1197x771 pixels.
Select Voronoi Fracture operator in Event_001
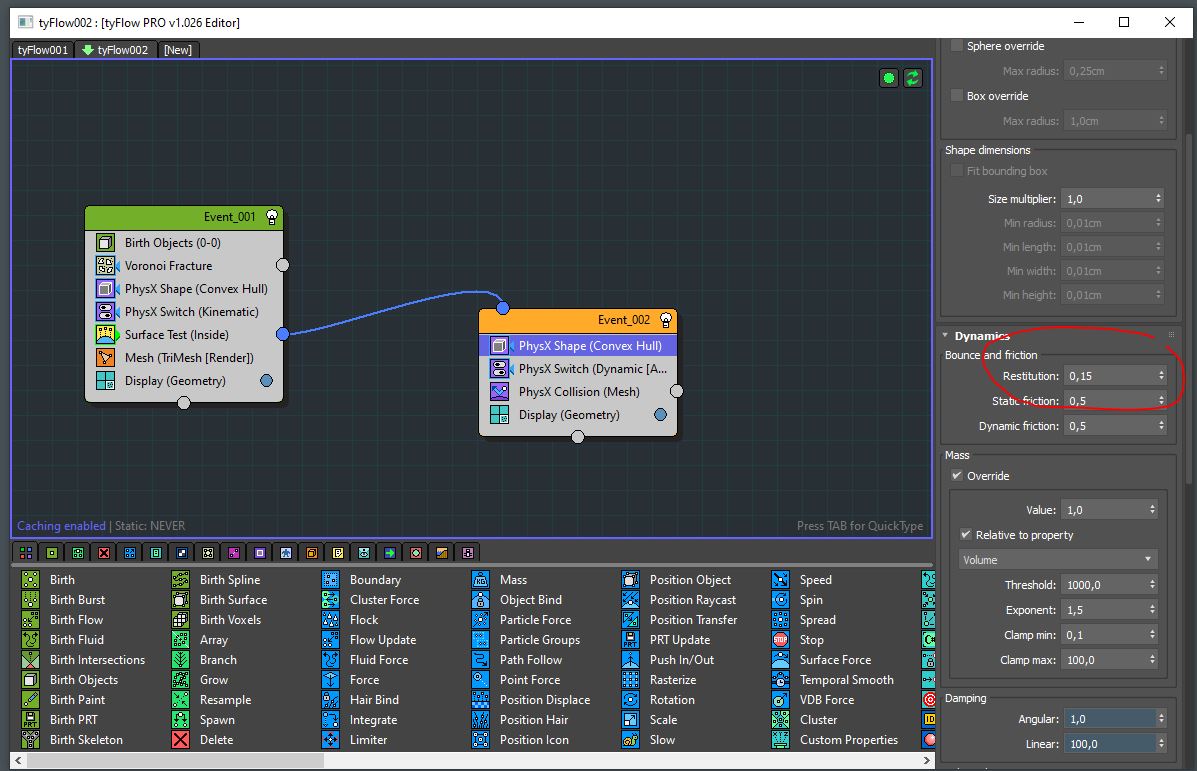tap(183, 266)
